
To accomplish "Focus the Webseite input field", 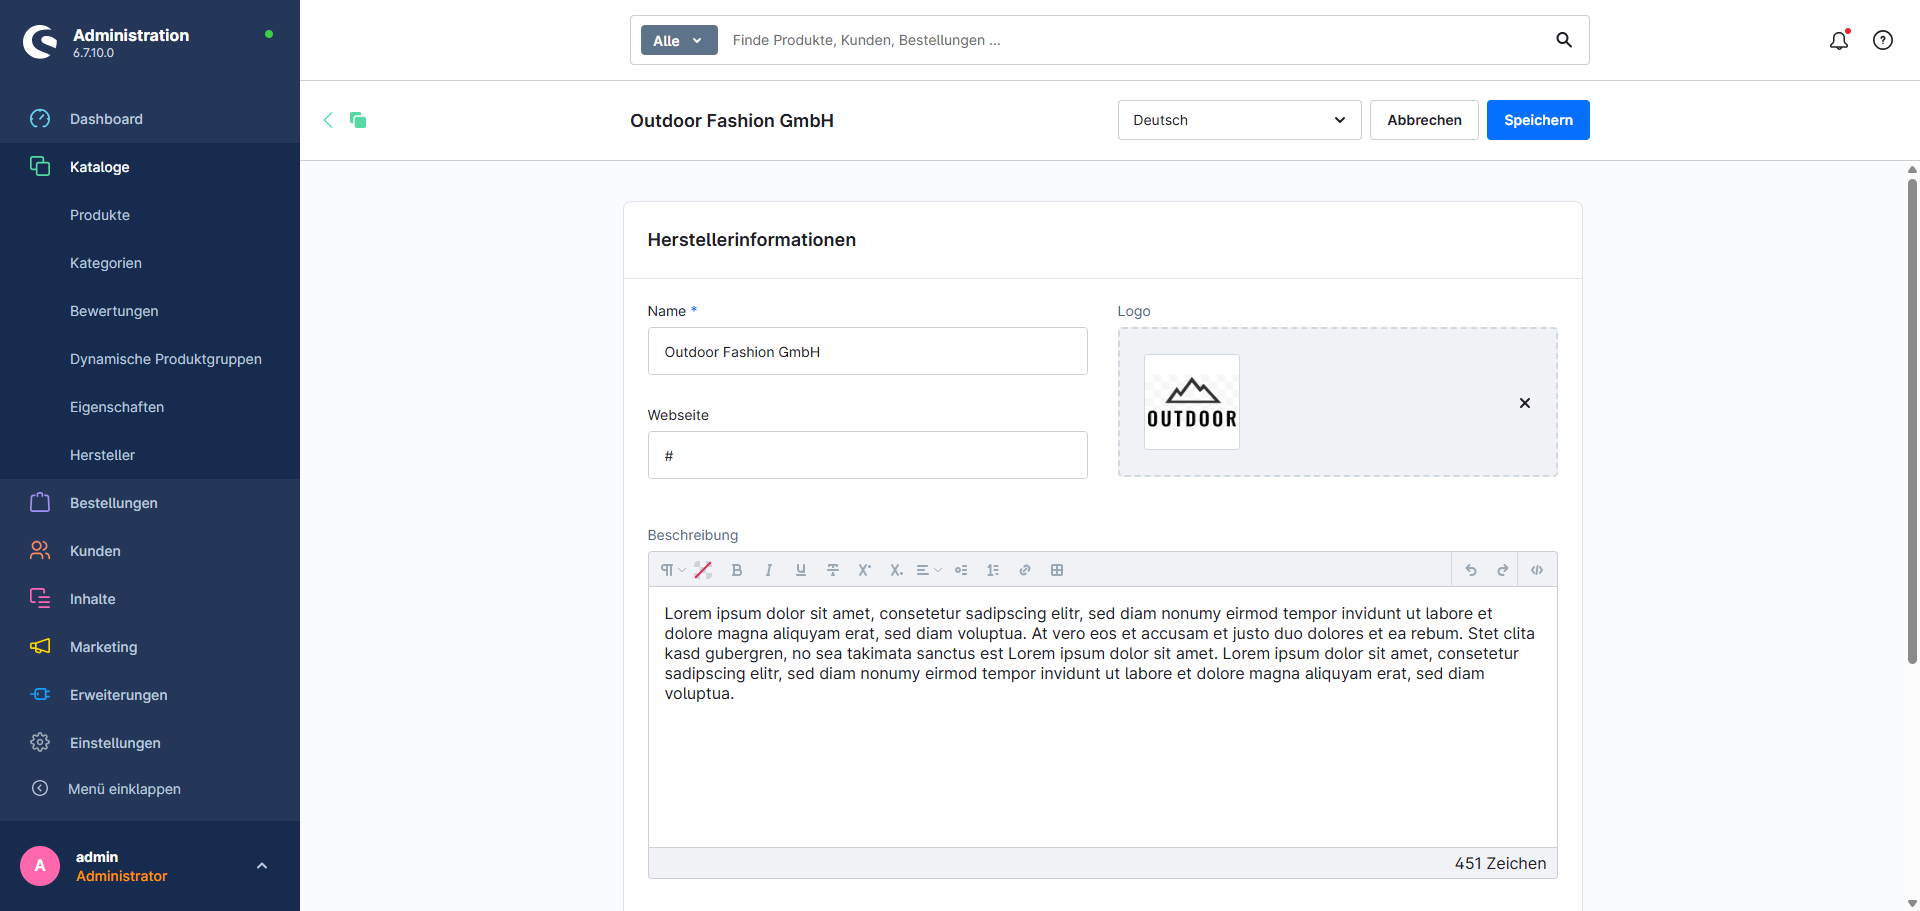I will (x=868, y=455).
